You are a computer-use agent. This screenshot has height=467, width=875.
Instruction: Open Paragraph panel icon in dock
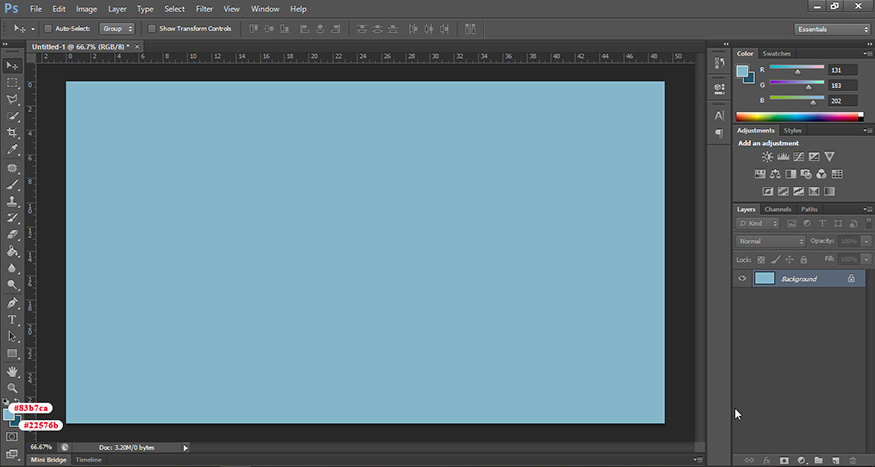tap(719, 133)
